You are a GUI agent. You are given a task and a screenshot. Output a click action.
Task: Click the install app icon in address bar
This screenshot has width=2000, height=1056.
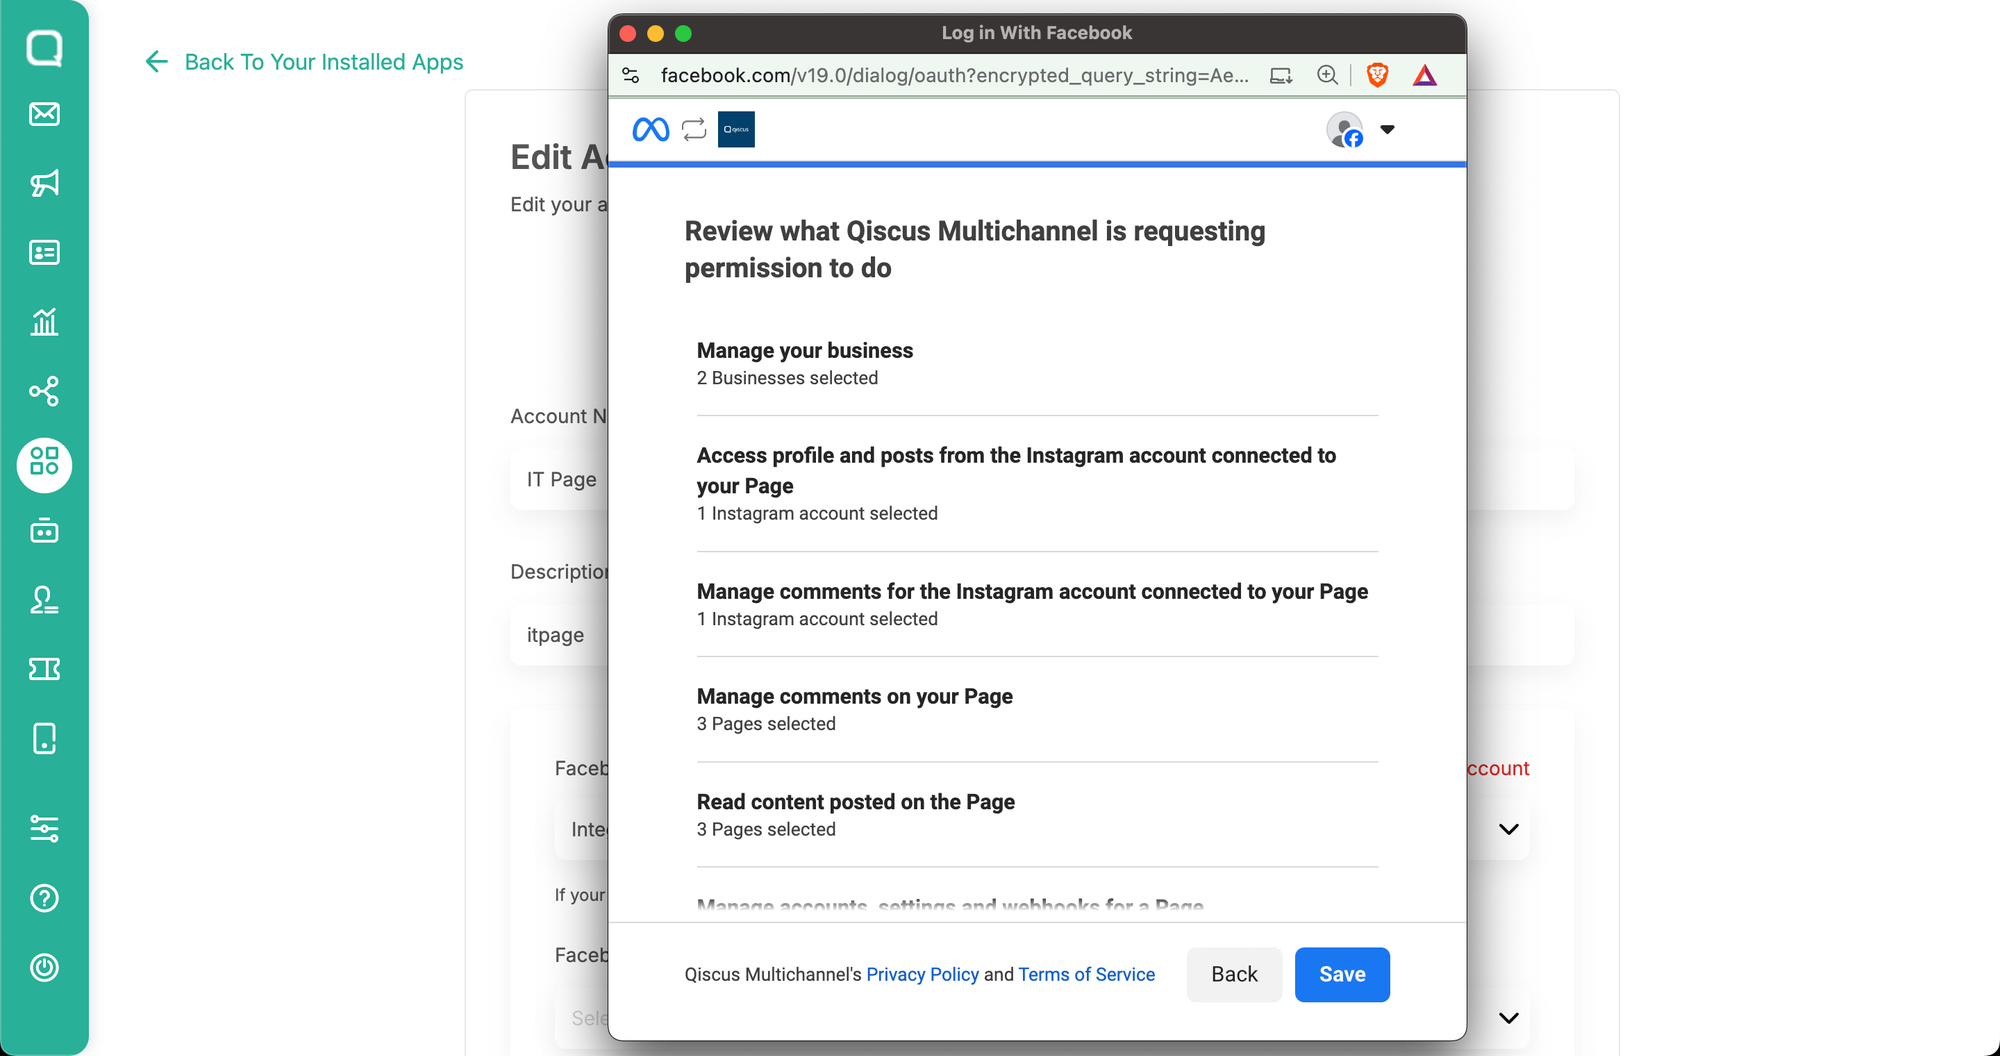[1281, 75]
